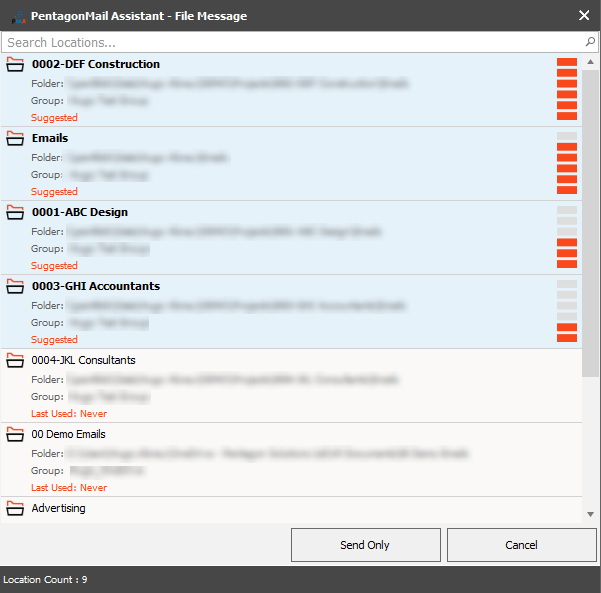The width and height of the screenshot is (601, 593).
Task: Click the folder icon beside 0004-JKL Consultants
Action: pyautogui.click(x=15, y=361)
